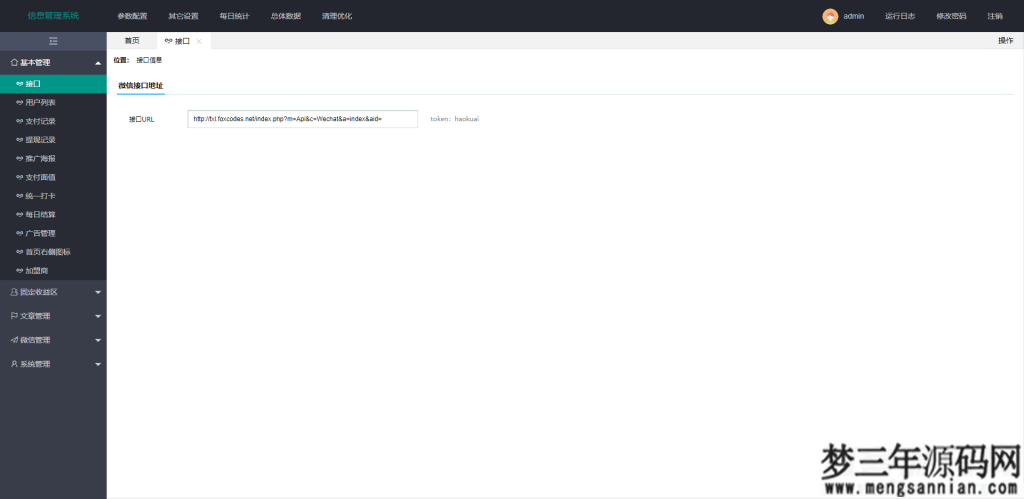This screenshot has height=499, width=1024.
Task: Collapse the 基本管理 menu arrow
Action: 97,63
